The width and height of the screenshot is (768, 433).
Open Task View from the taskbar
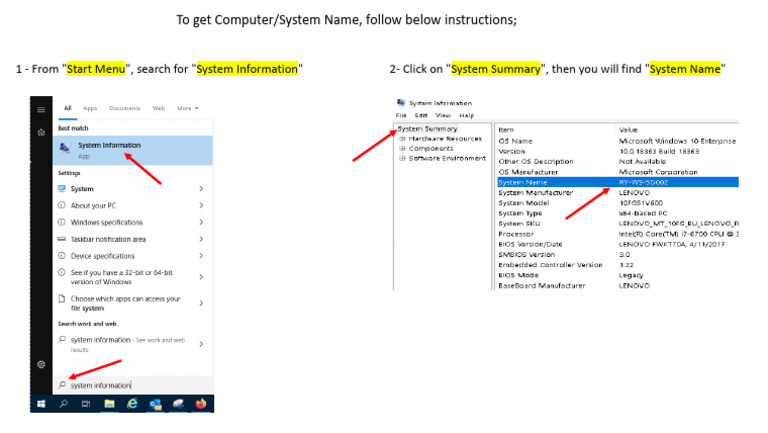86,404
